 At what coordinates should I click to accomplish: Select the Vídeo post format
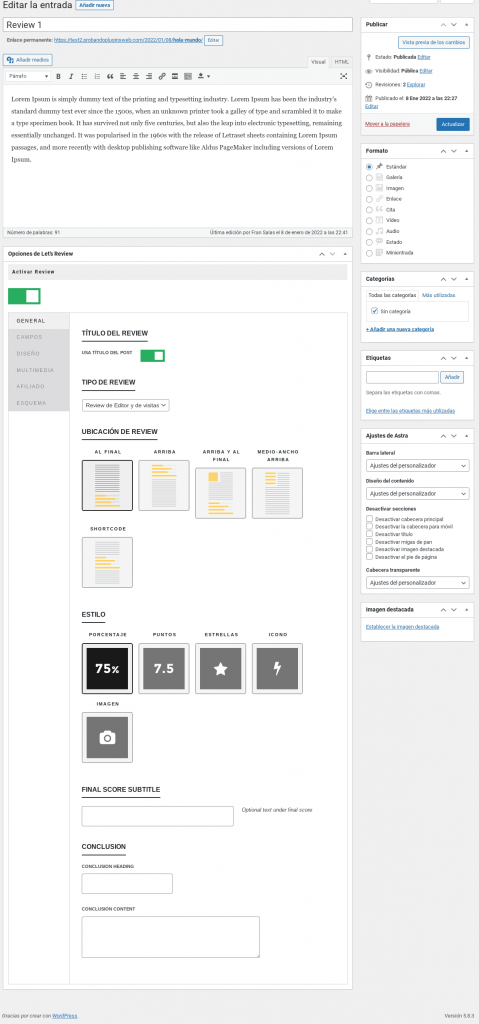[x=370, y=220]
